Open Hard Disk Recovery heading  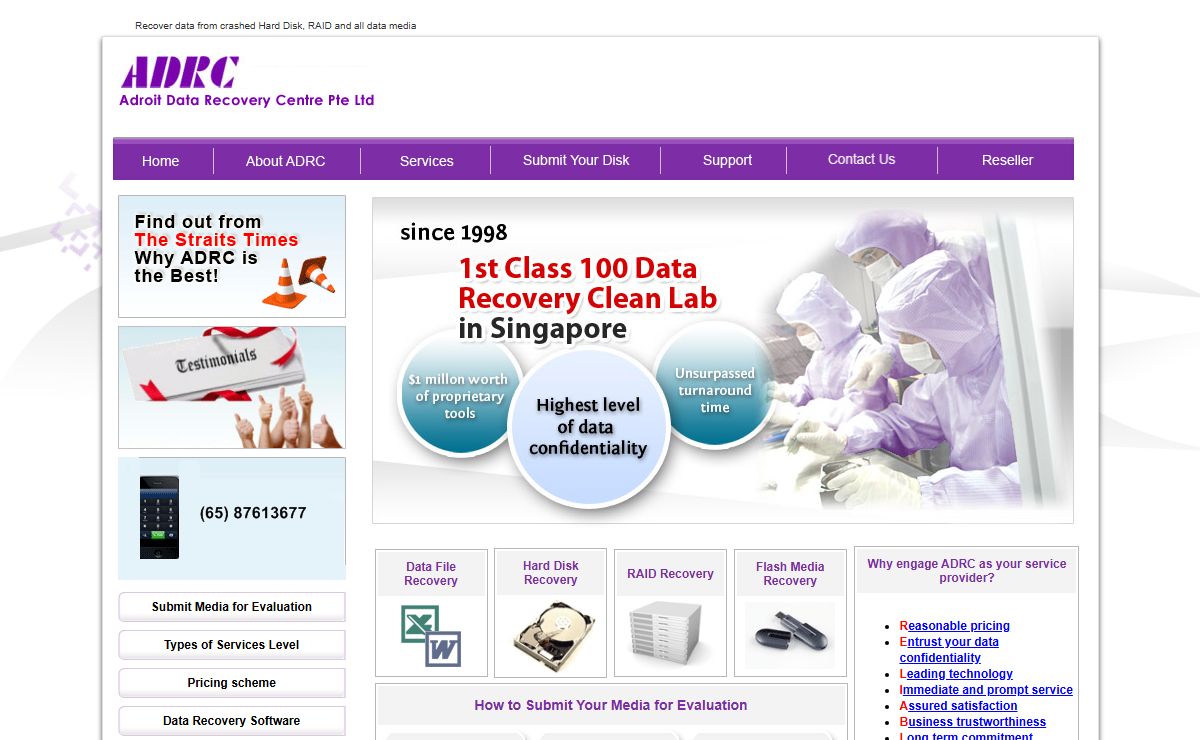pyautogui.click(x=551, y=573)
